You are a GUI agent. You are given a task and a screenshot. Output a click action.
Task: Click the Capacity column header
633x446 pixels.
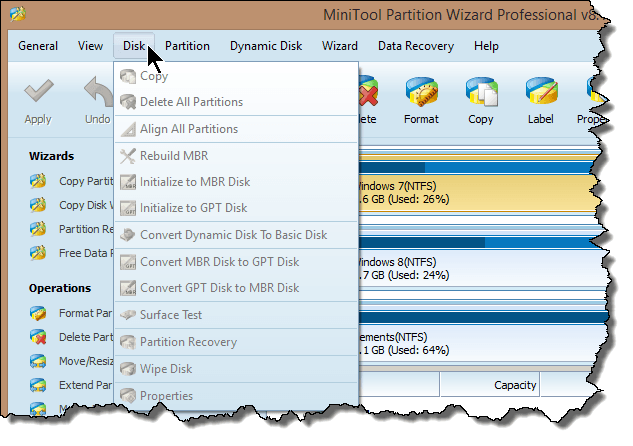(490, 385)
